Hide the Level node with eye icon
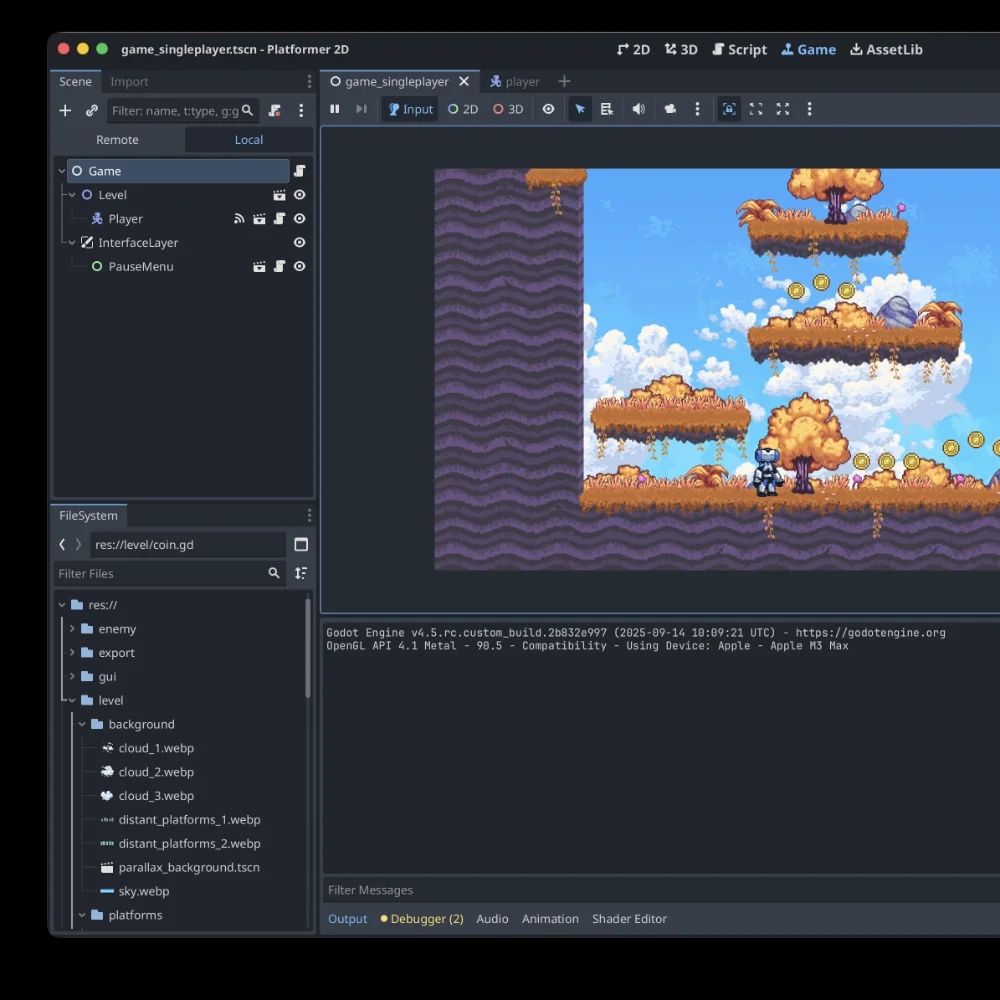The width and height of the screenshot is (1000, 1000). coord(299,195)
